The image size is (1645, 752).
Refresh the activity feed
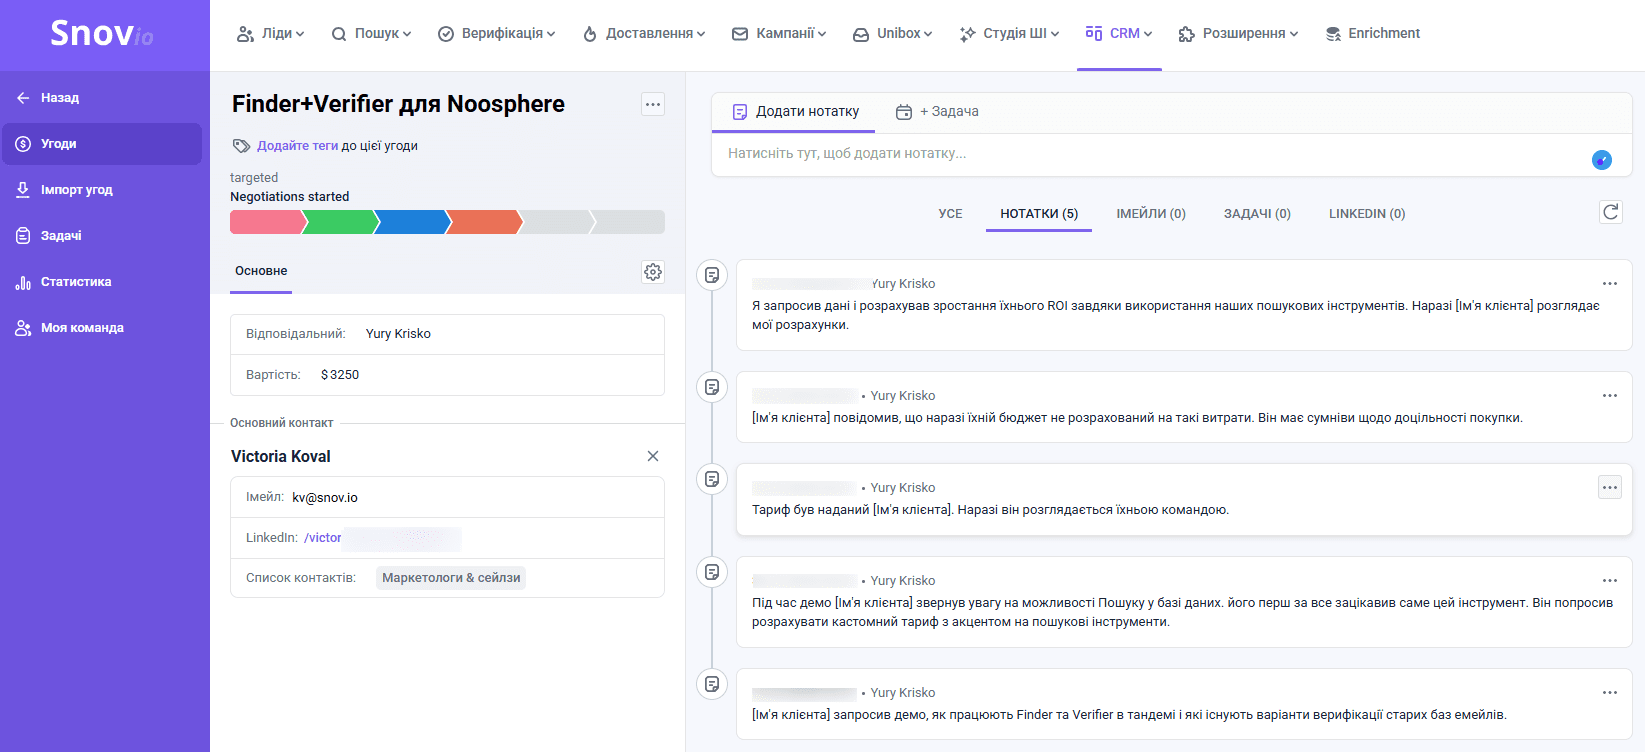tap(1611, 212)
